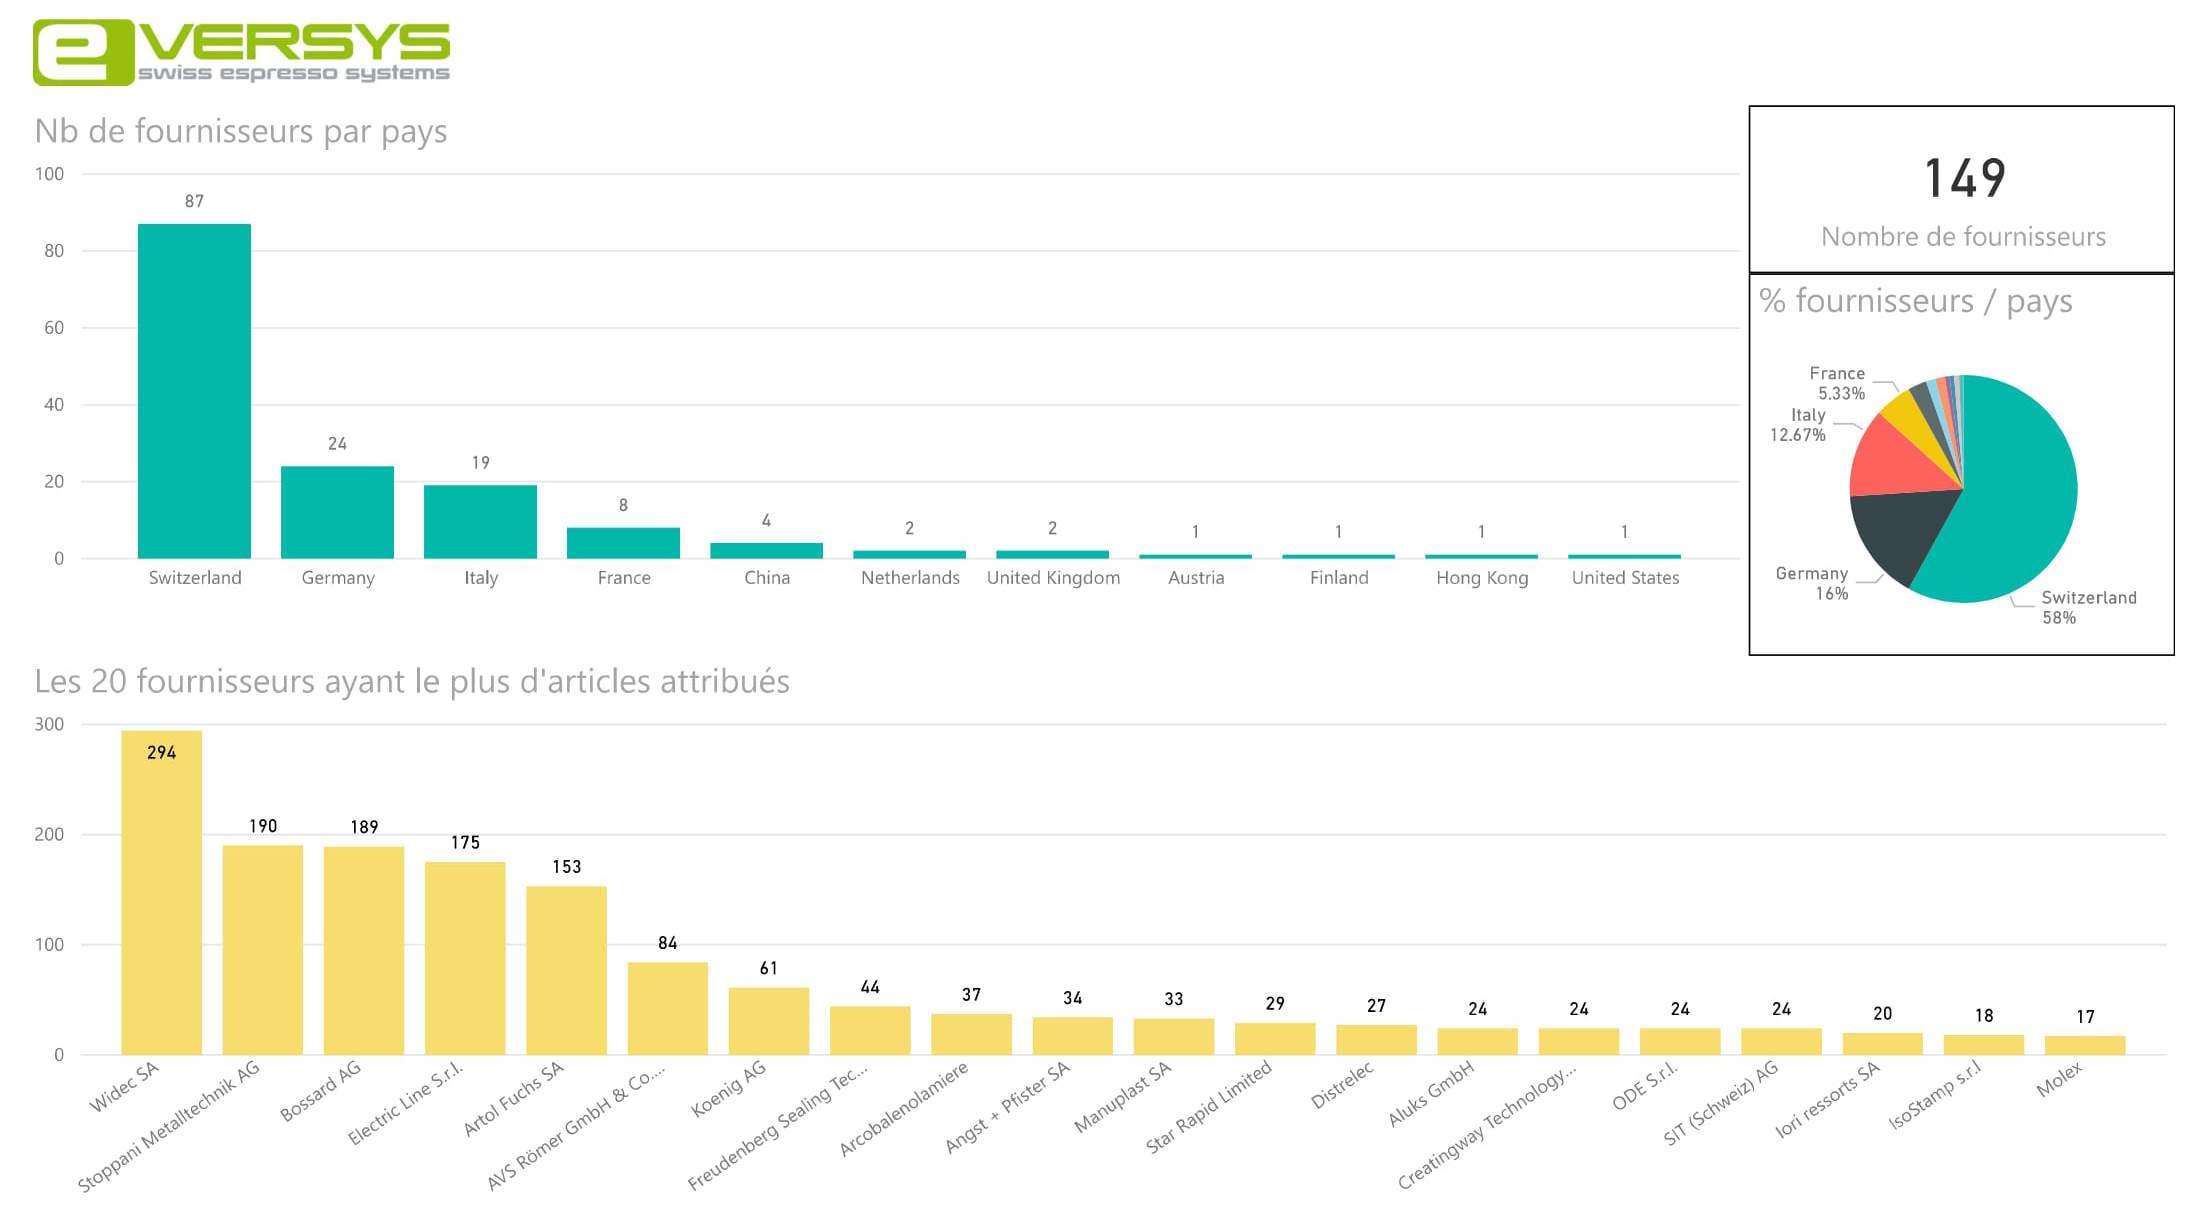
Task: Click the Distrelec axis label
Action: (x=1343, y=1085)
